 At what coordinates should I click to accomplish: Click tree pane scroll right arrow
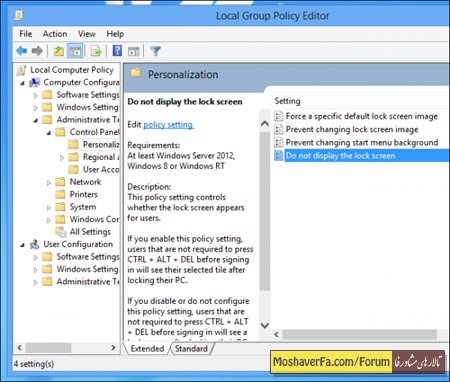click(113, 348)
